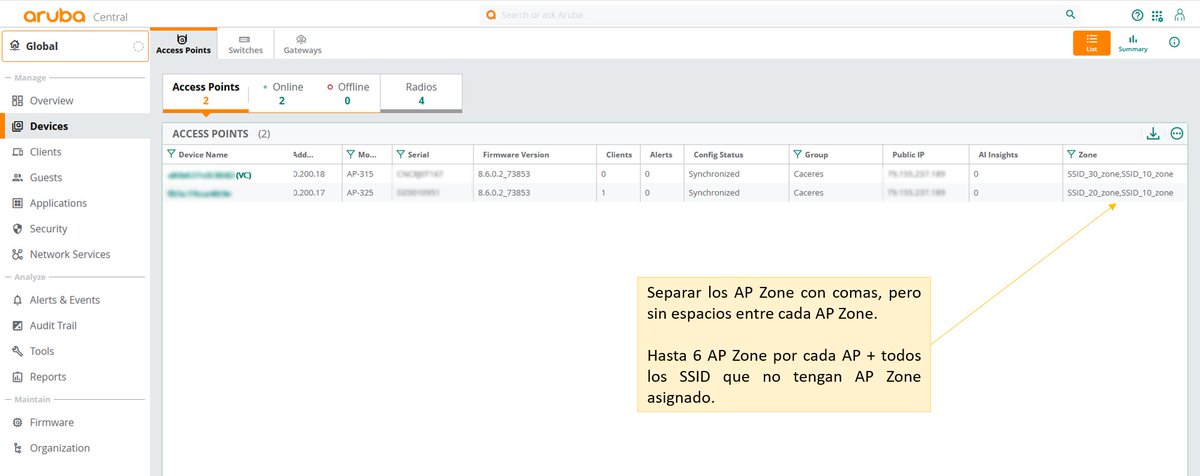Click the AP-315 model cell
Image resolution: width=1200 pixels, height=476 pixels.
click(x=361, y=174)
